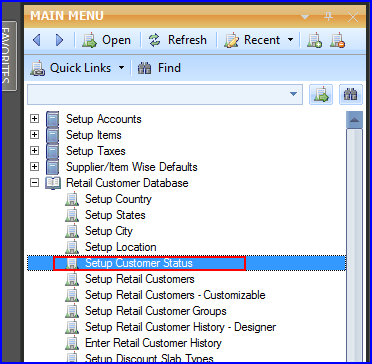The height and width of the screenshot is (364, 372).
Task: Click the Refresh toolbar button
Action: [x=177, y=40]
